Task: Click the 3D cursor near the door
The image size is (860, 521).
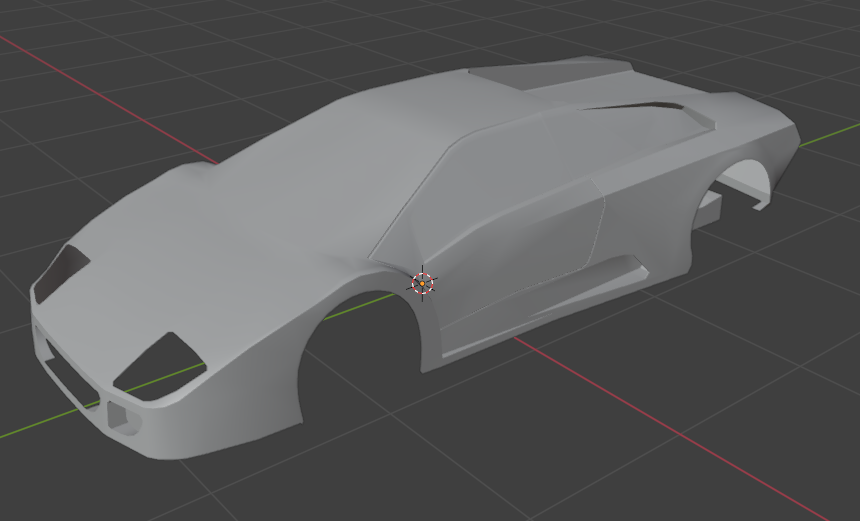Action: [x=422, y=283]
